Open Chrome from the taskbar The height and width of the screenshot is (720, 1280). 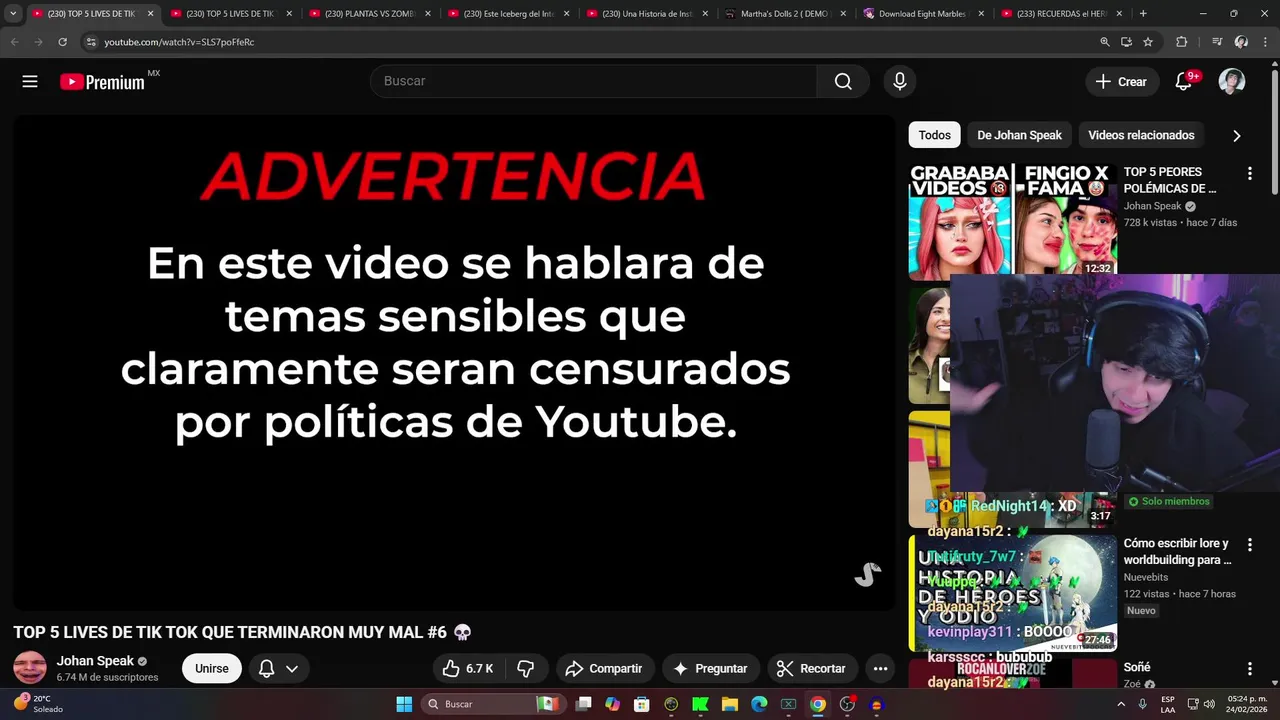tap(817, 704)
